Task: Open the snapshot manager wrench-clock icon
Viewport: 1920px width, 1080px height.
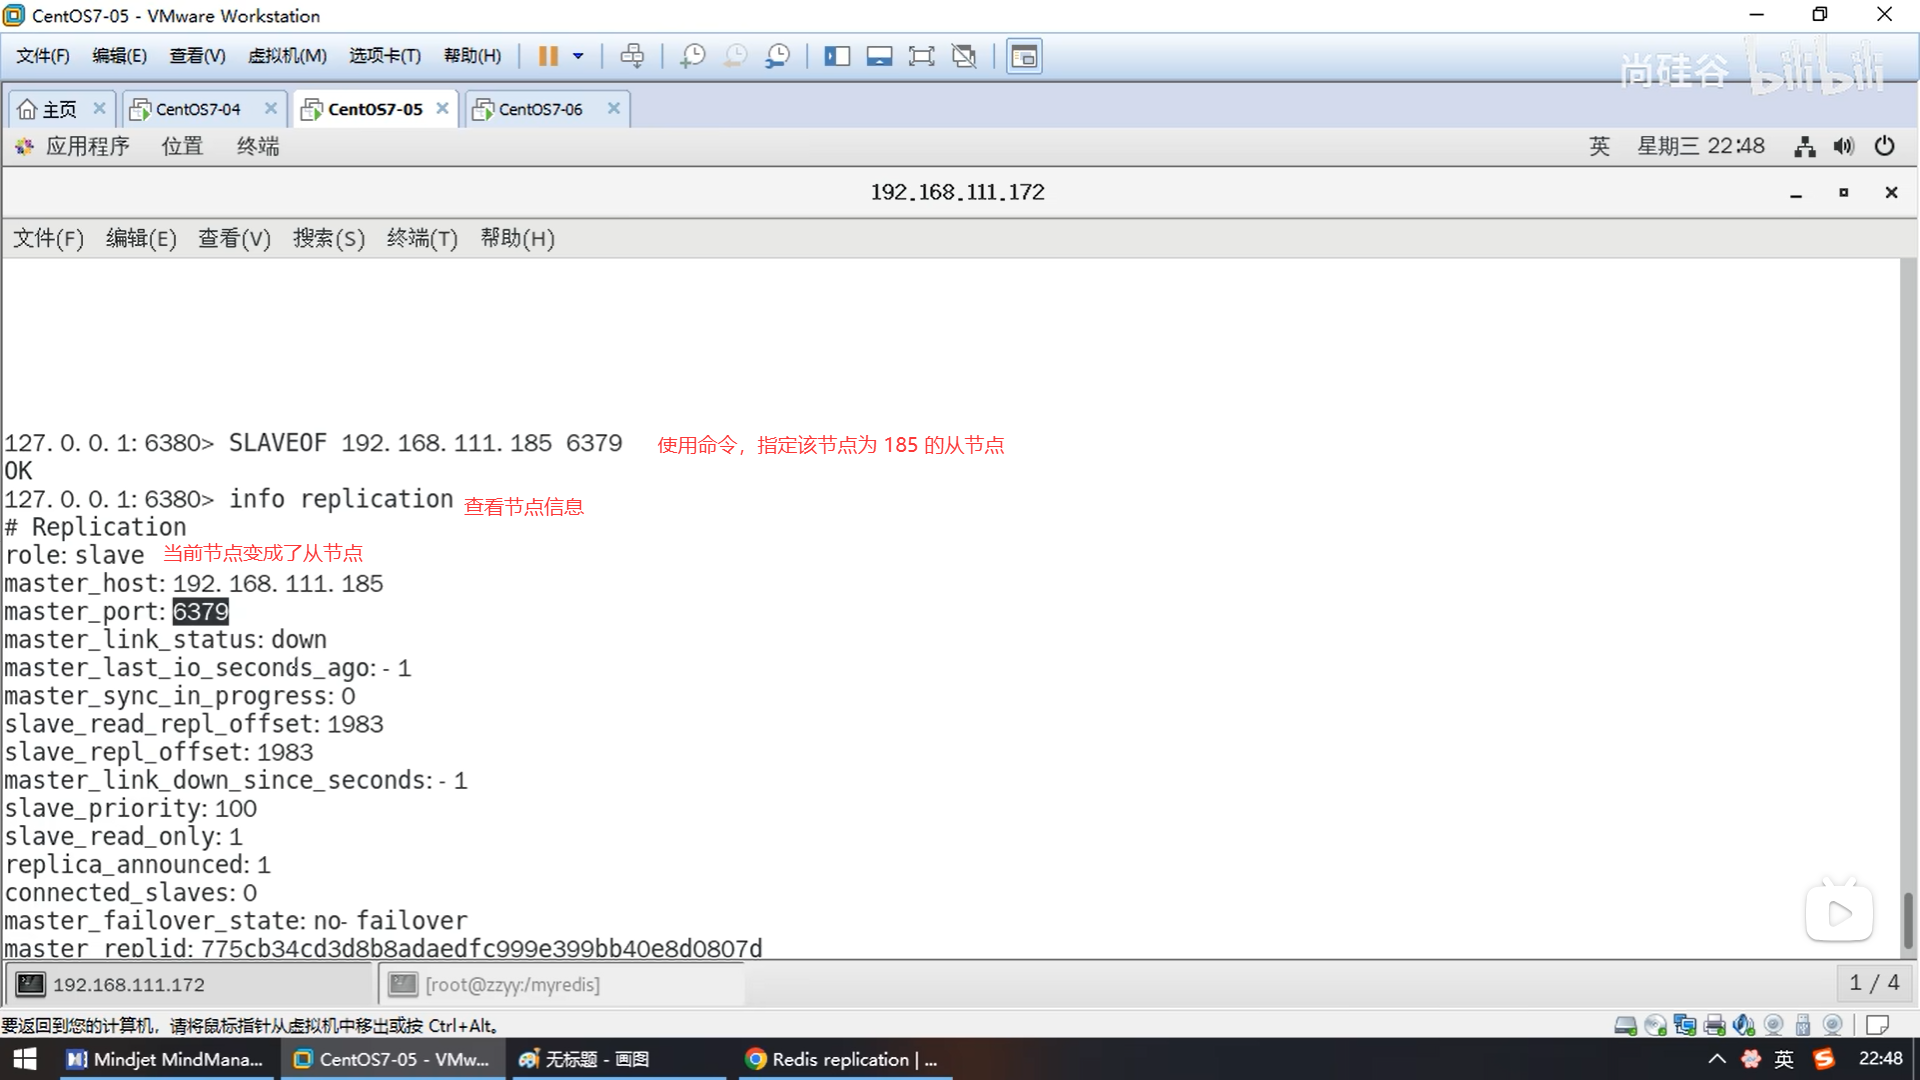Action: [777, 56]
